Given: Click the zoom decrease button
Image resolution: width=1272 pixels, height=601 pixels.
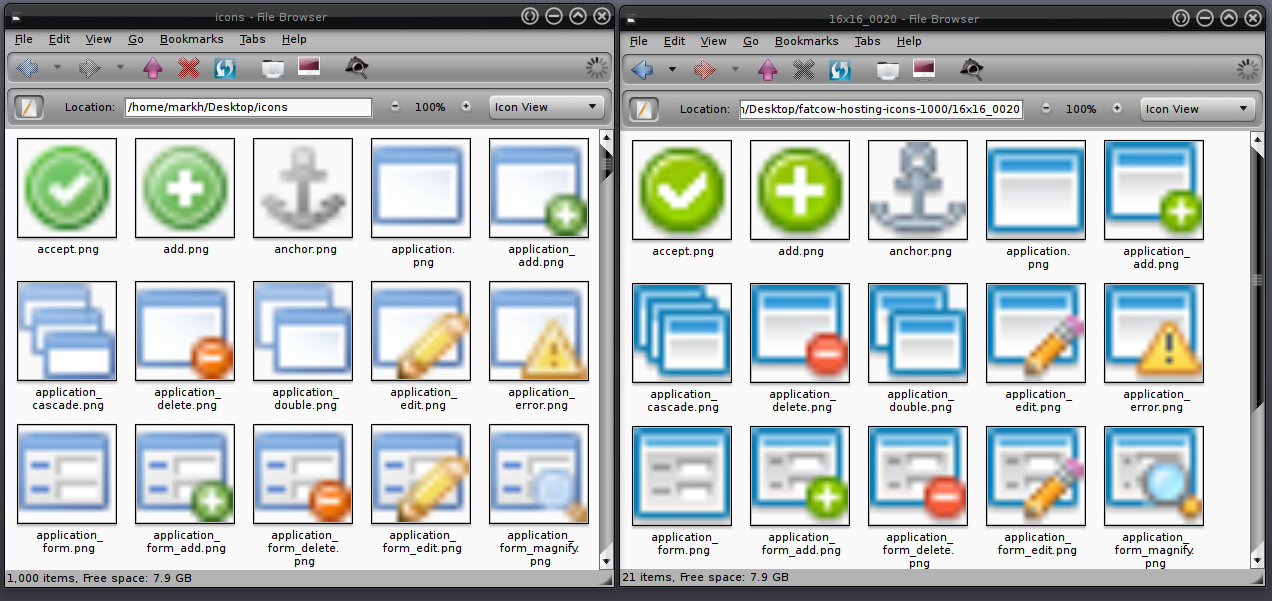Looking at the screenshot, I should click(396, 106).
